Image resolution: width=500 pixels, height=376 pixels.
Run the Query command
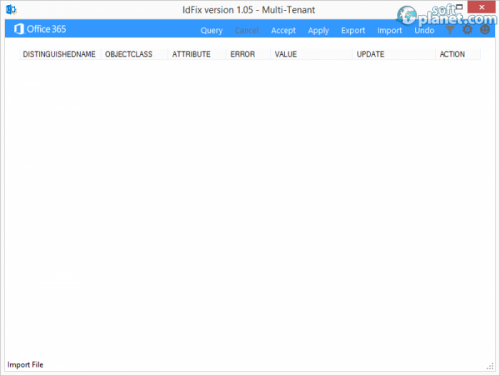(211, 30)
